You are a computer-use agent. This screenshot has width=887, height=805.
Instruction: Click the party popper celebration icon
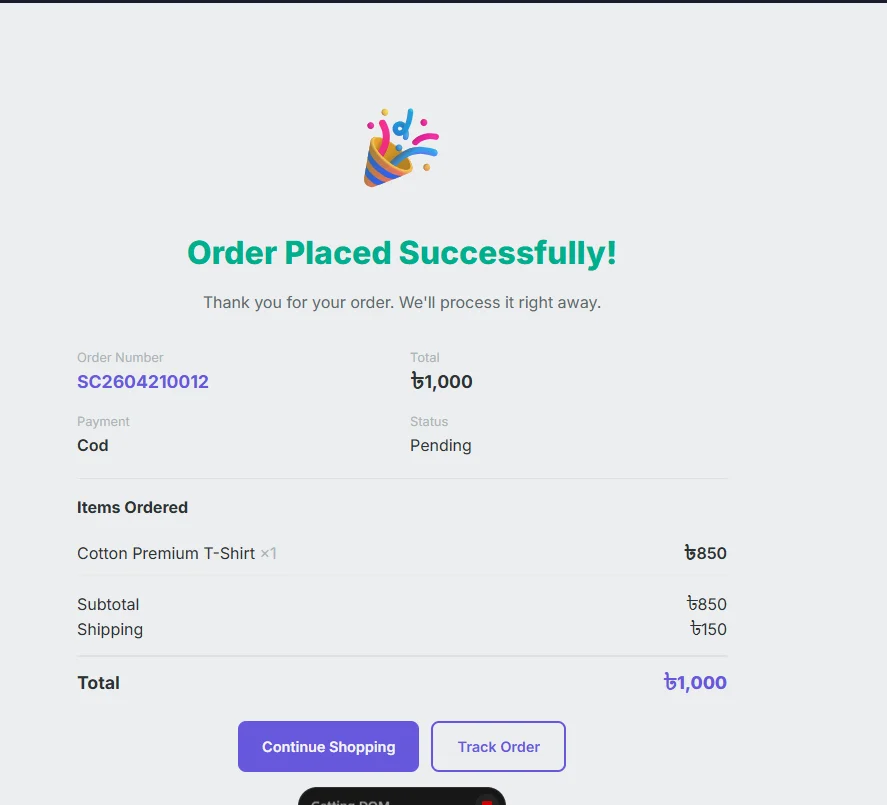click(x=401, y=148)
